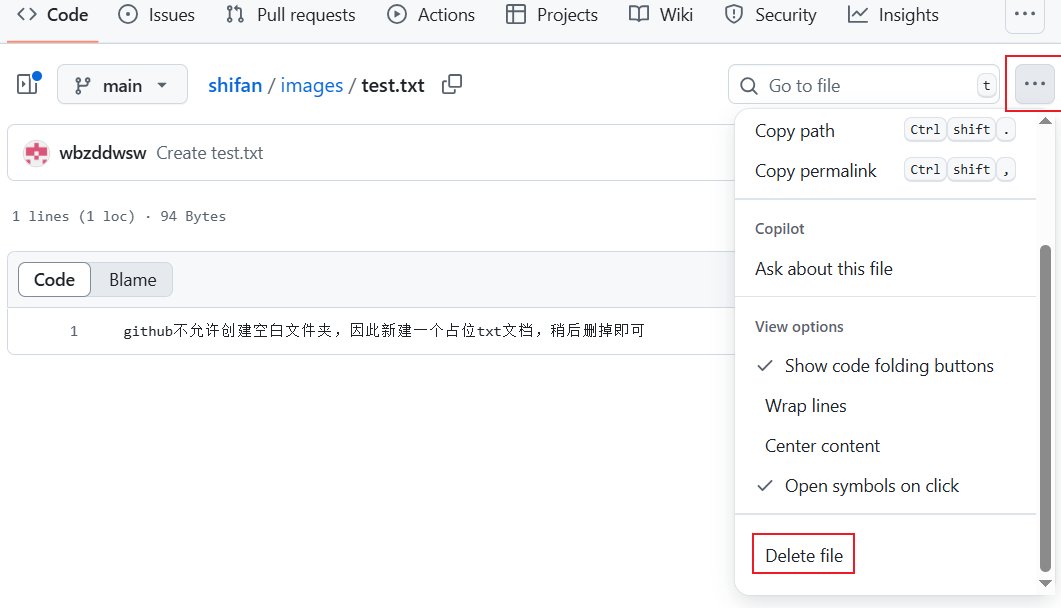Open the Actions tab
The image size is (1061, 608).
tap(431, 15)
